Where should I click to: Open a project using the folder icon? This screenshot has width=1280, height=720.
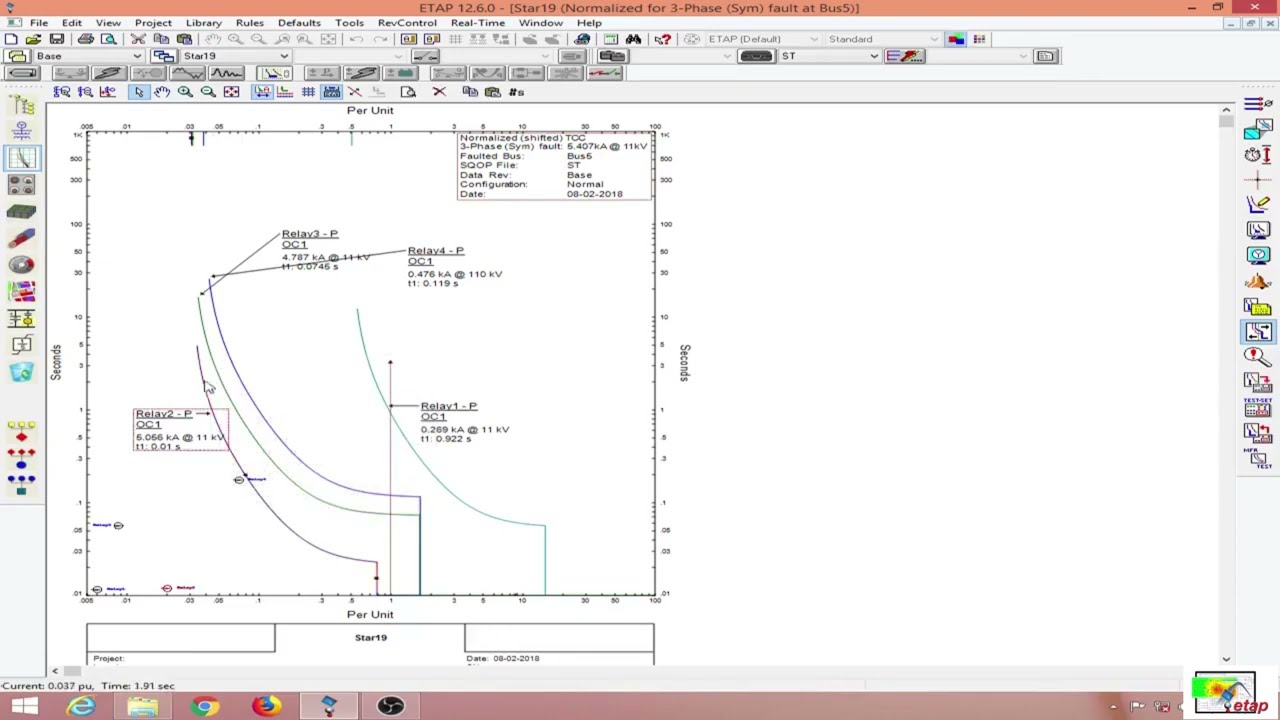coord(33,39)
